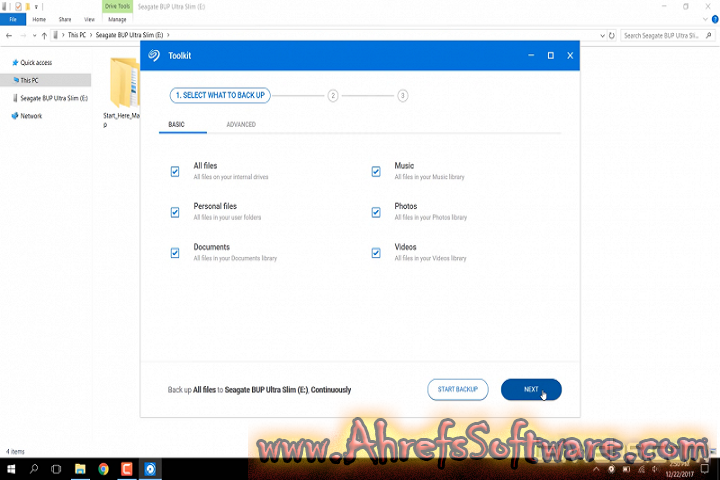The height and width of the screenshot is (480, 720).
Task: Click the "All files" label text
Action: pos(205,166)
